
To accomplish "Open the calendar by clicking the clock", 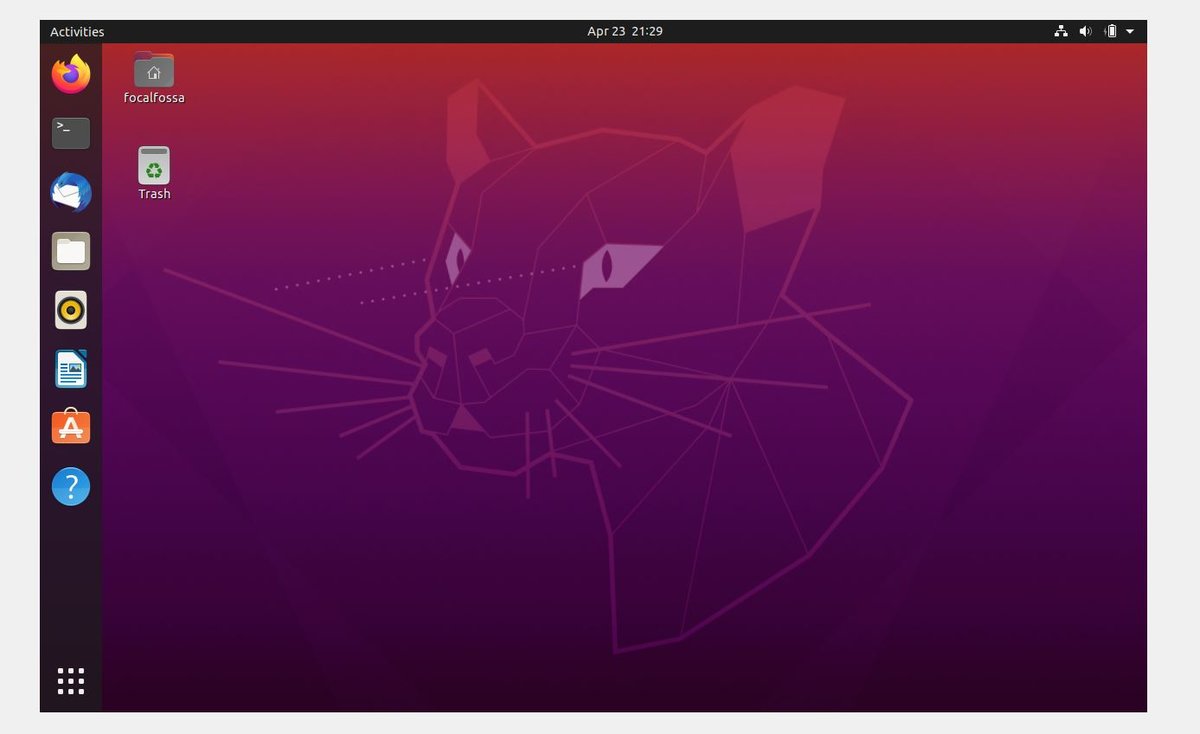I will click(626, 31).
